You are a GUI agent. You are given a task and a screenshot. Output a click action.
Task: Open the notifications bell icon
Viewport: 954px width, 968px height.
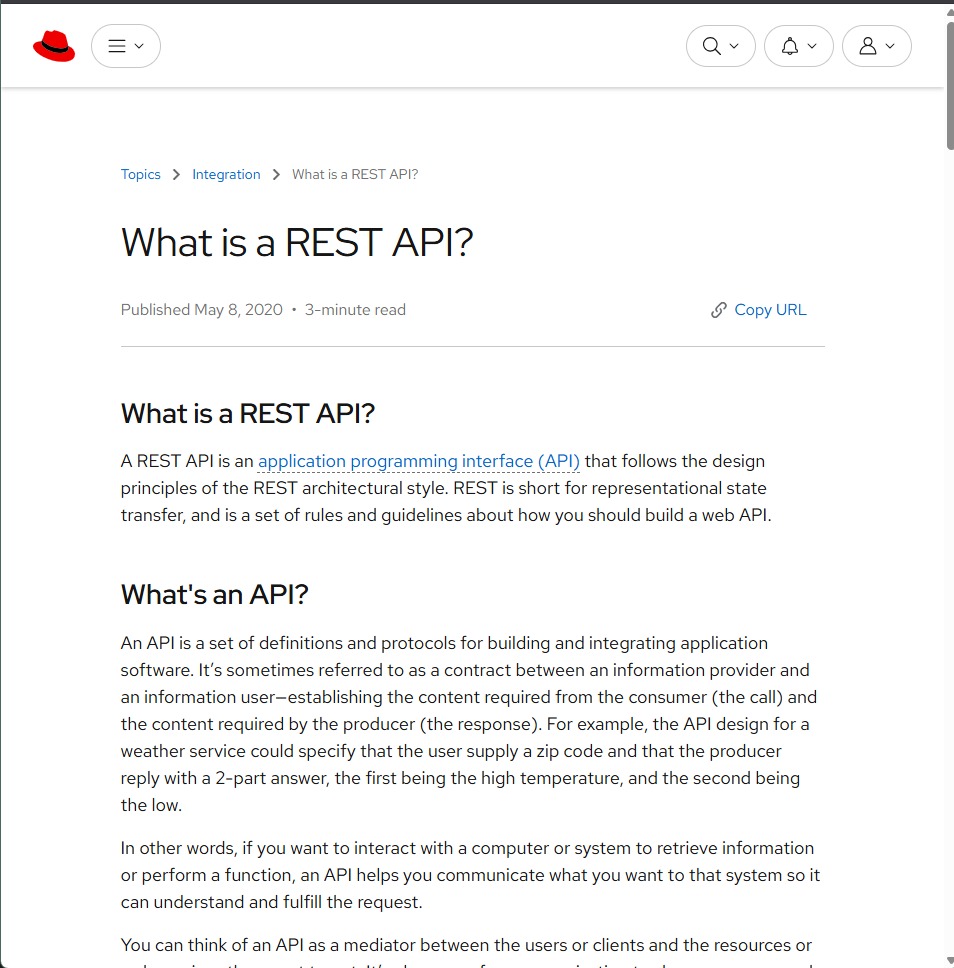791,46
